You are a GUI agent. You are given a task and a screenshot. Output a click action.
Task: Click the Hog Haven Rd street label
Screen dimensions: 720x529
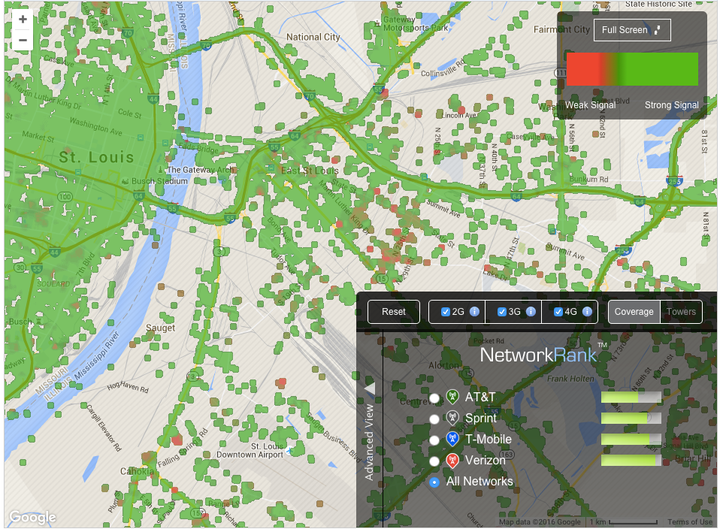coord(128,388)
